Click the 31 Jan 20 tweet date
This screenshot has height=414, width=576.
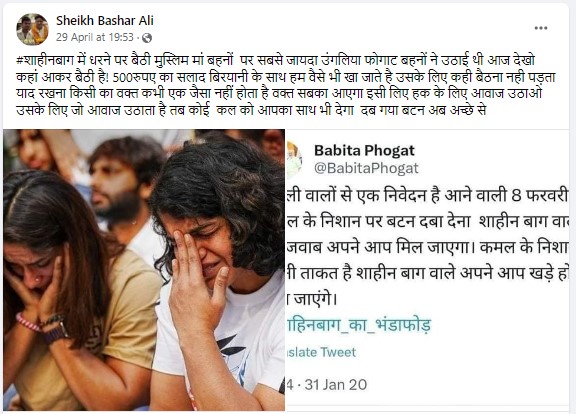(x=336, y=385)
